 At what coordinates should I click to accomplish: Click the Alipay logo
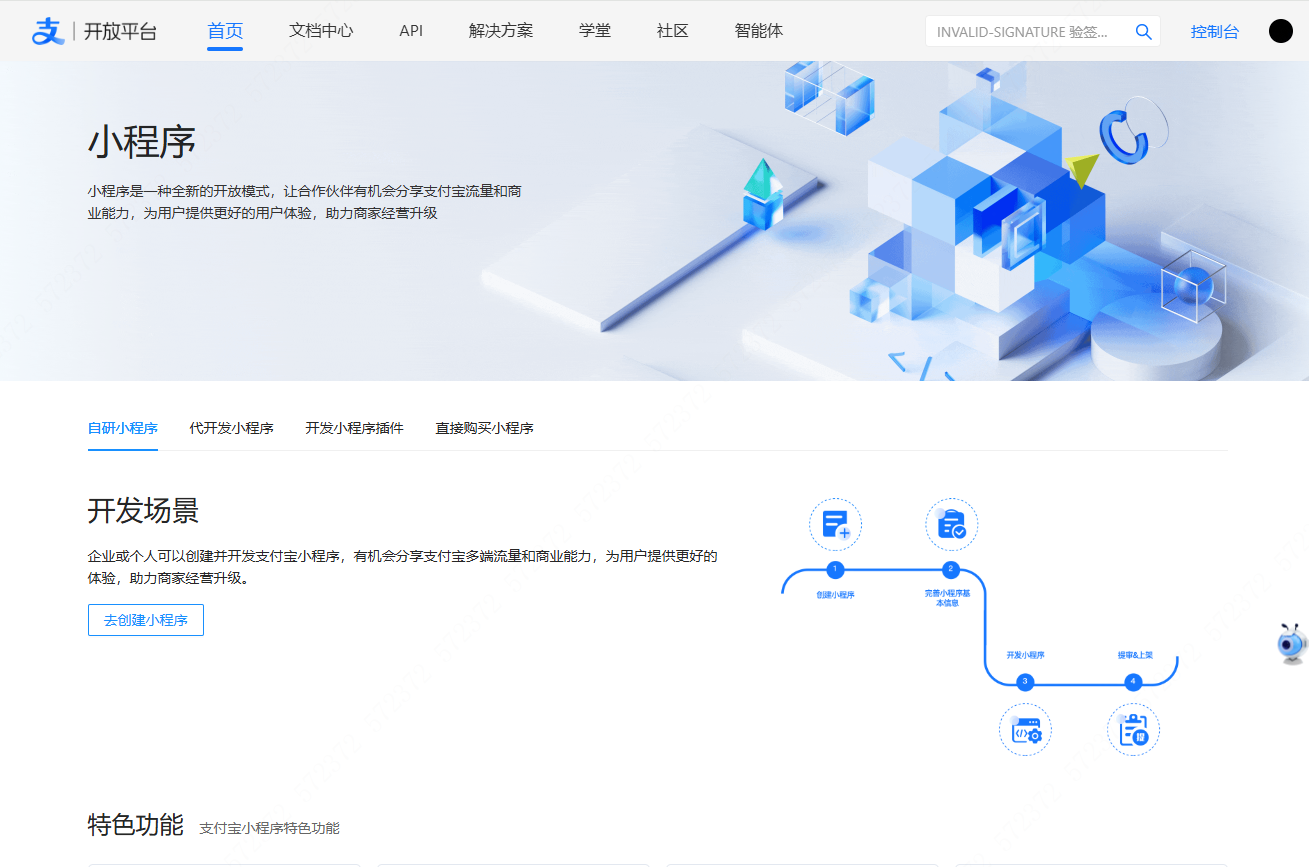[x=46, y=30]
